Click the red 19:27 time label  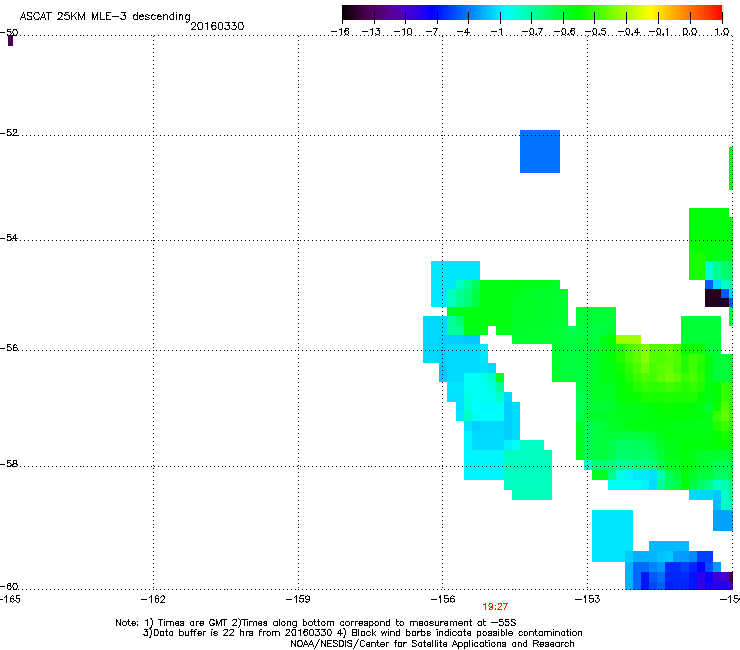(495, 607)
